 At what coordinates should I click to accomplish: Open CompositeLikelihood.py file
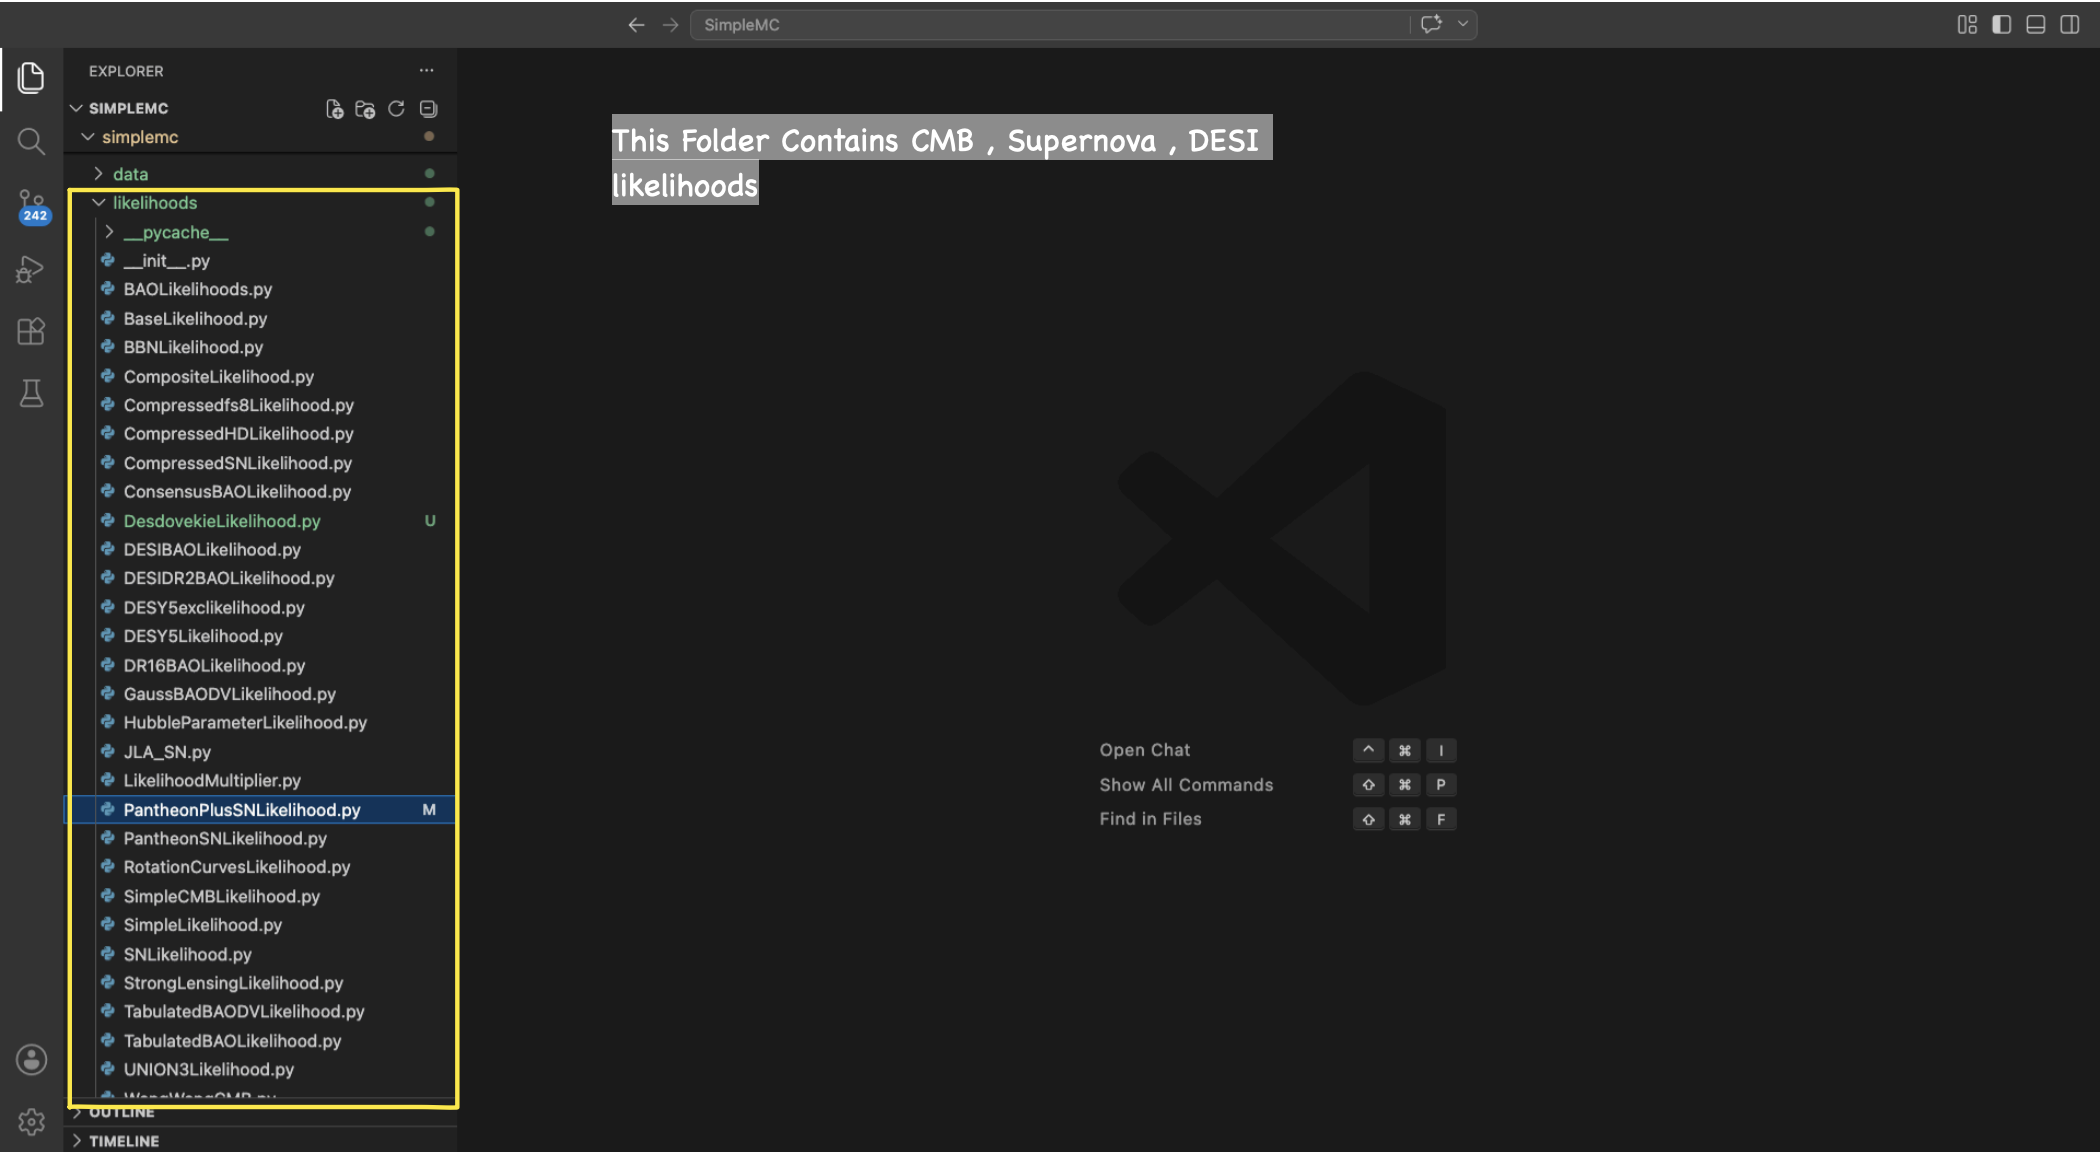262,377
